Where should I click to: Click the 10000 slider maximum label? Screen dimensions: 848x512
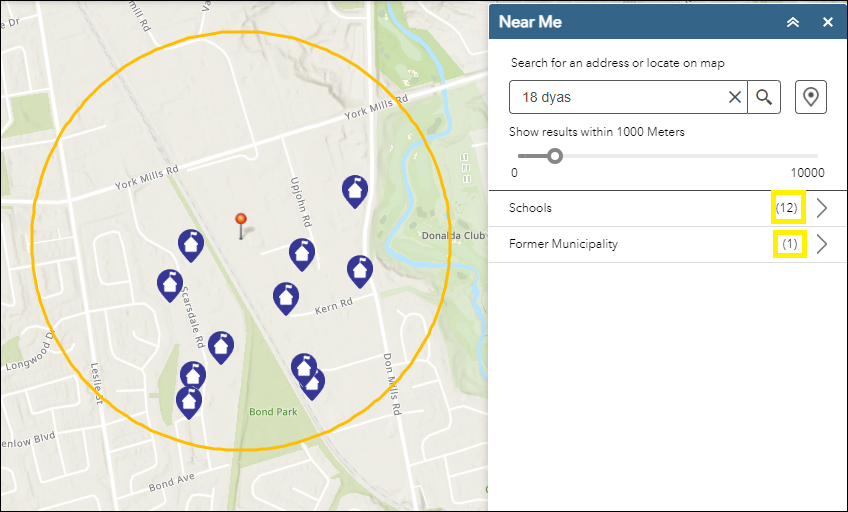[x=807, y=173]
